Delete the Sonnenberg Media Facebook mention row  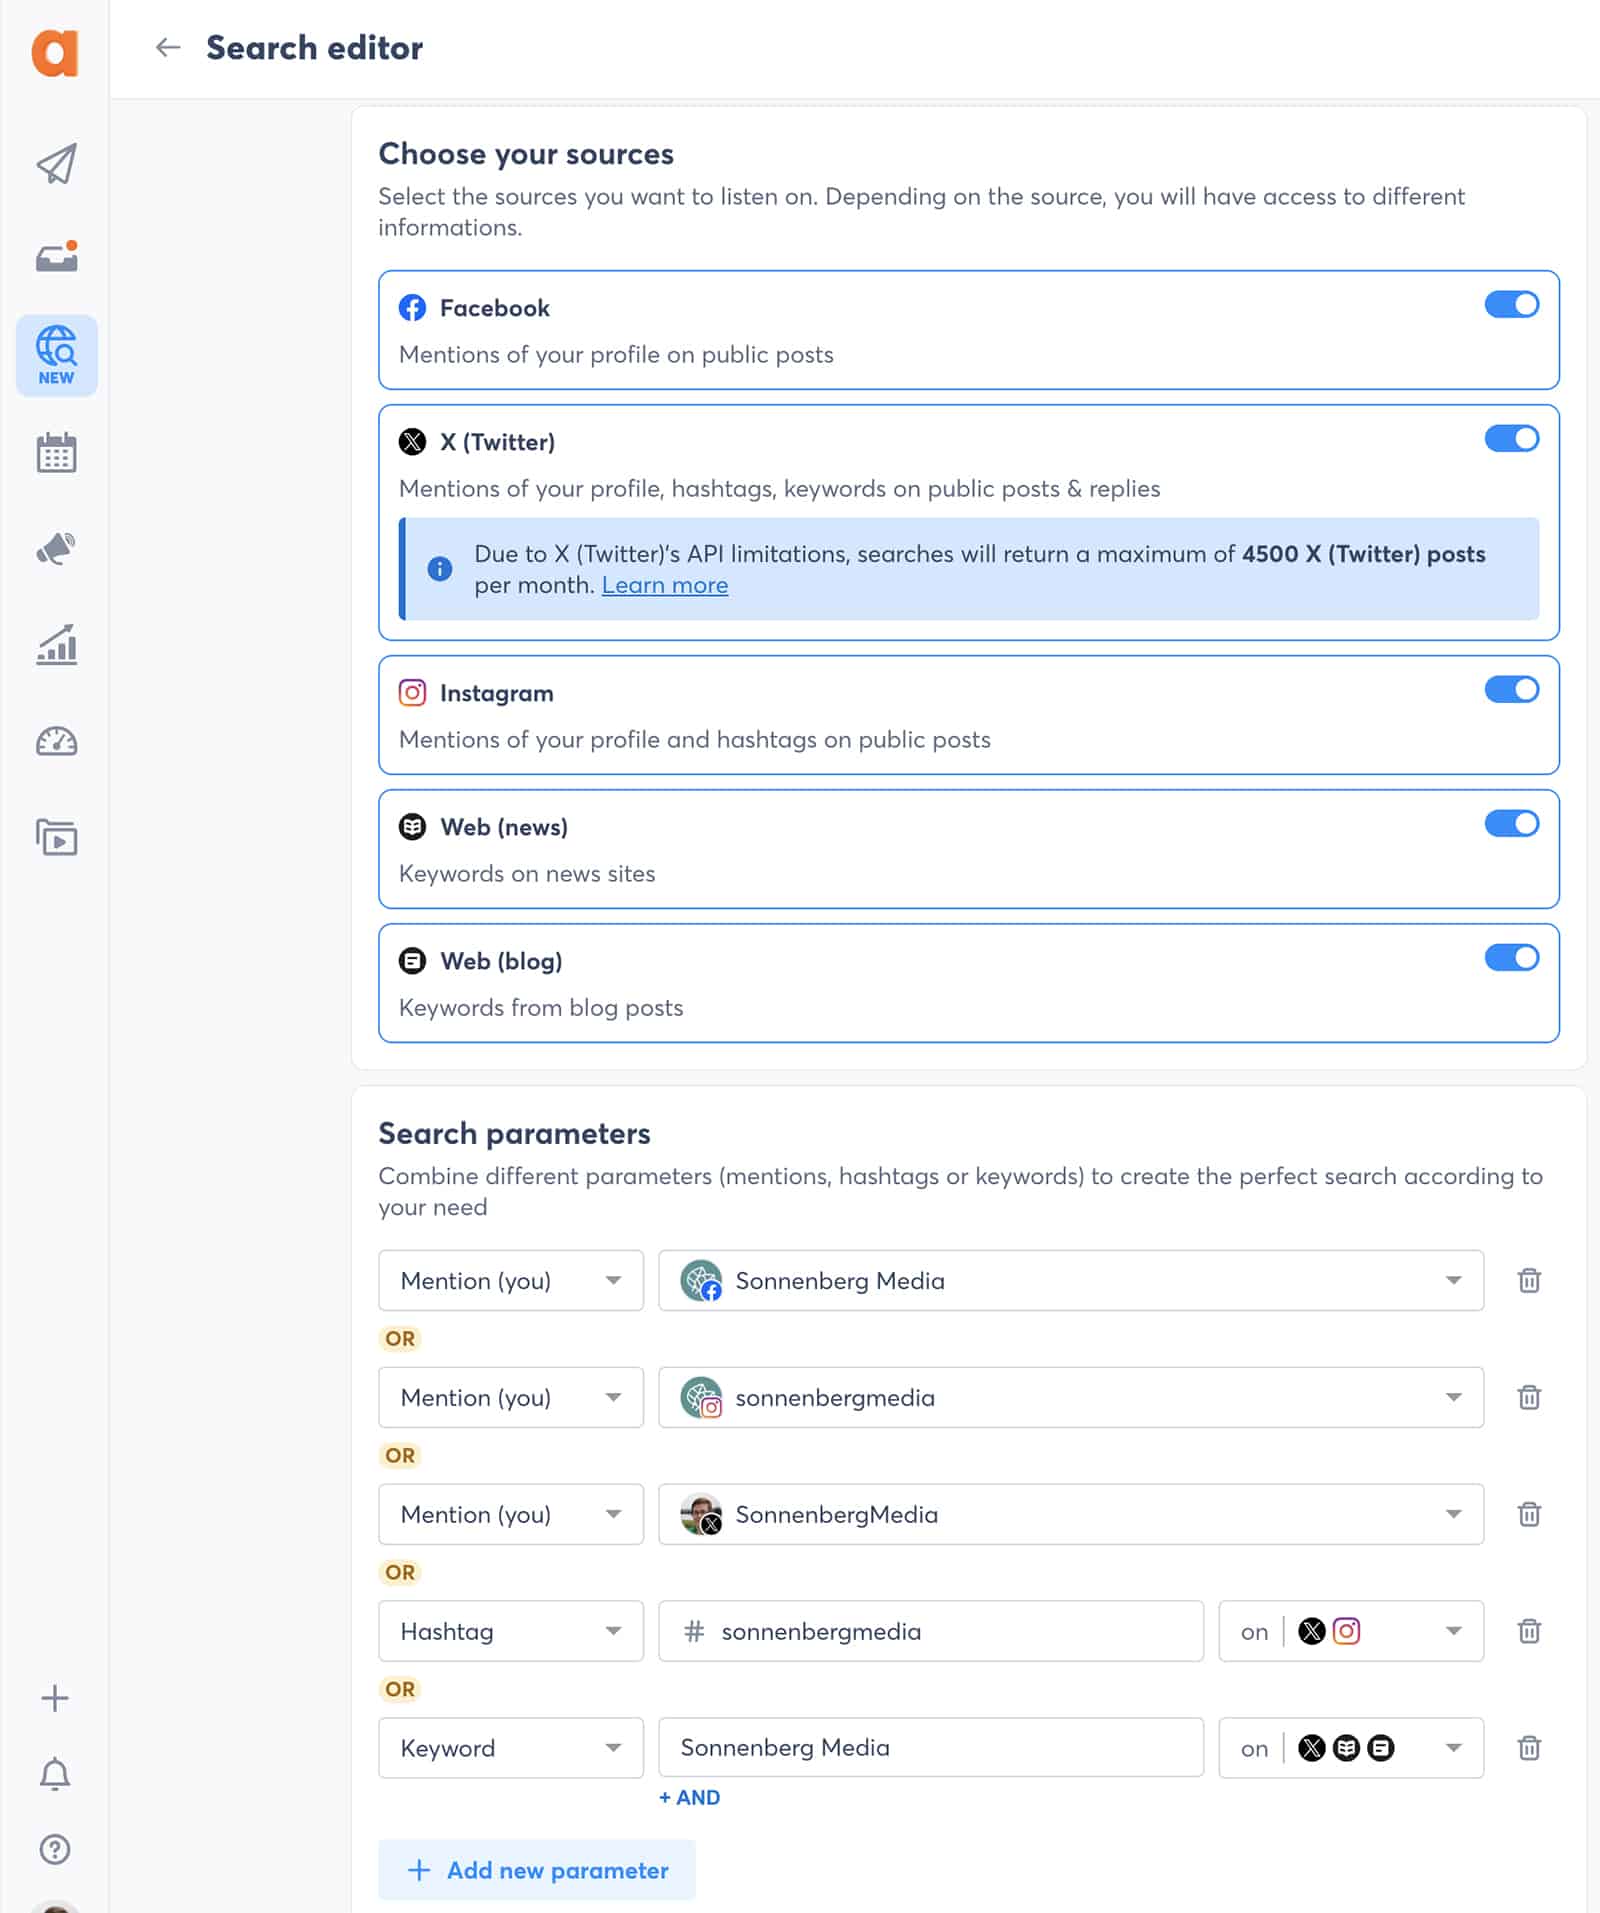[1528, 1280]
